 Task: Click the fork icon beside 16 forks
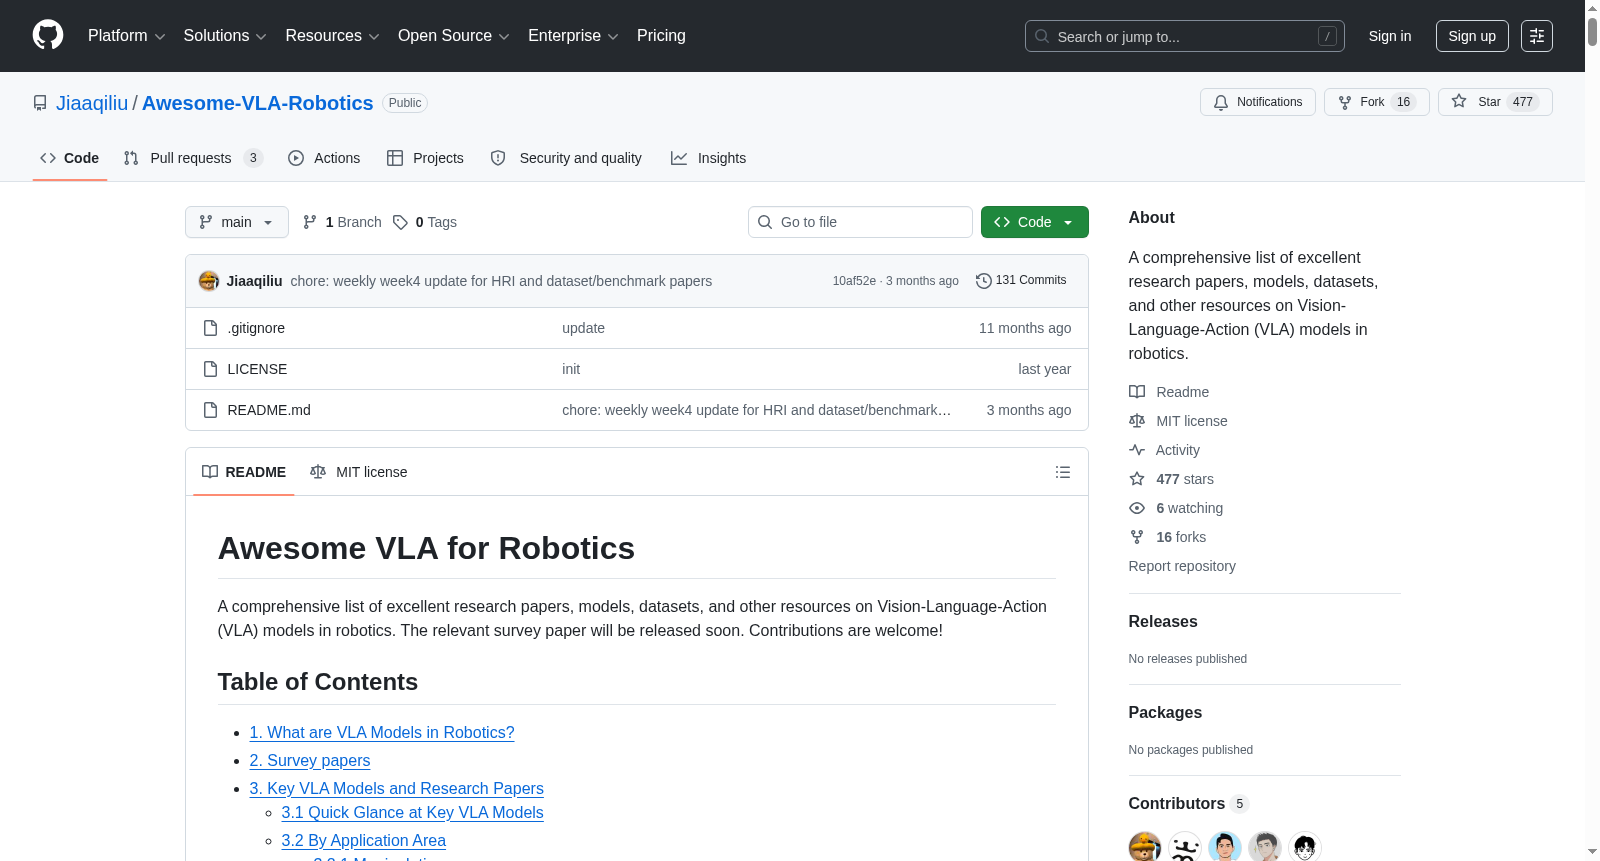[x=1137, y=537]
